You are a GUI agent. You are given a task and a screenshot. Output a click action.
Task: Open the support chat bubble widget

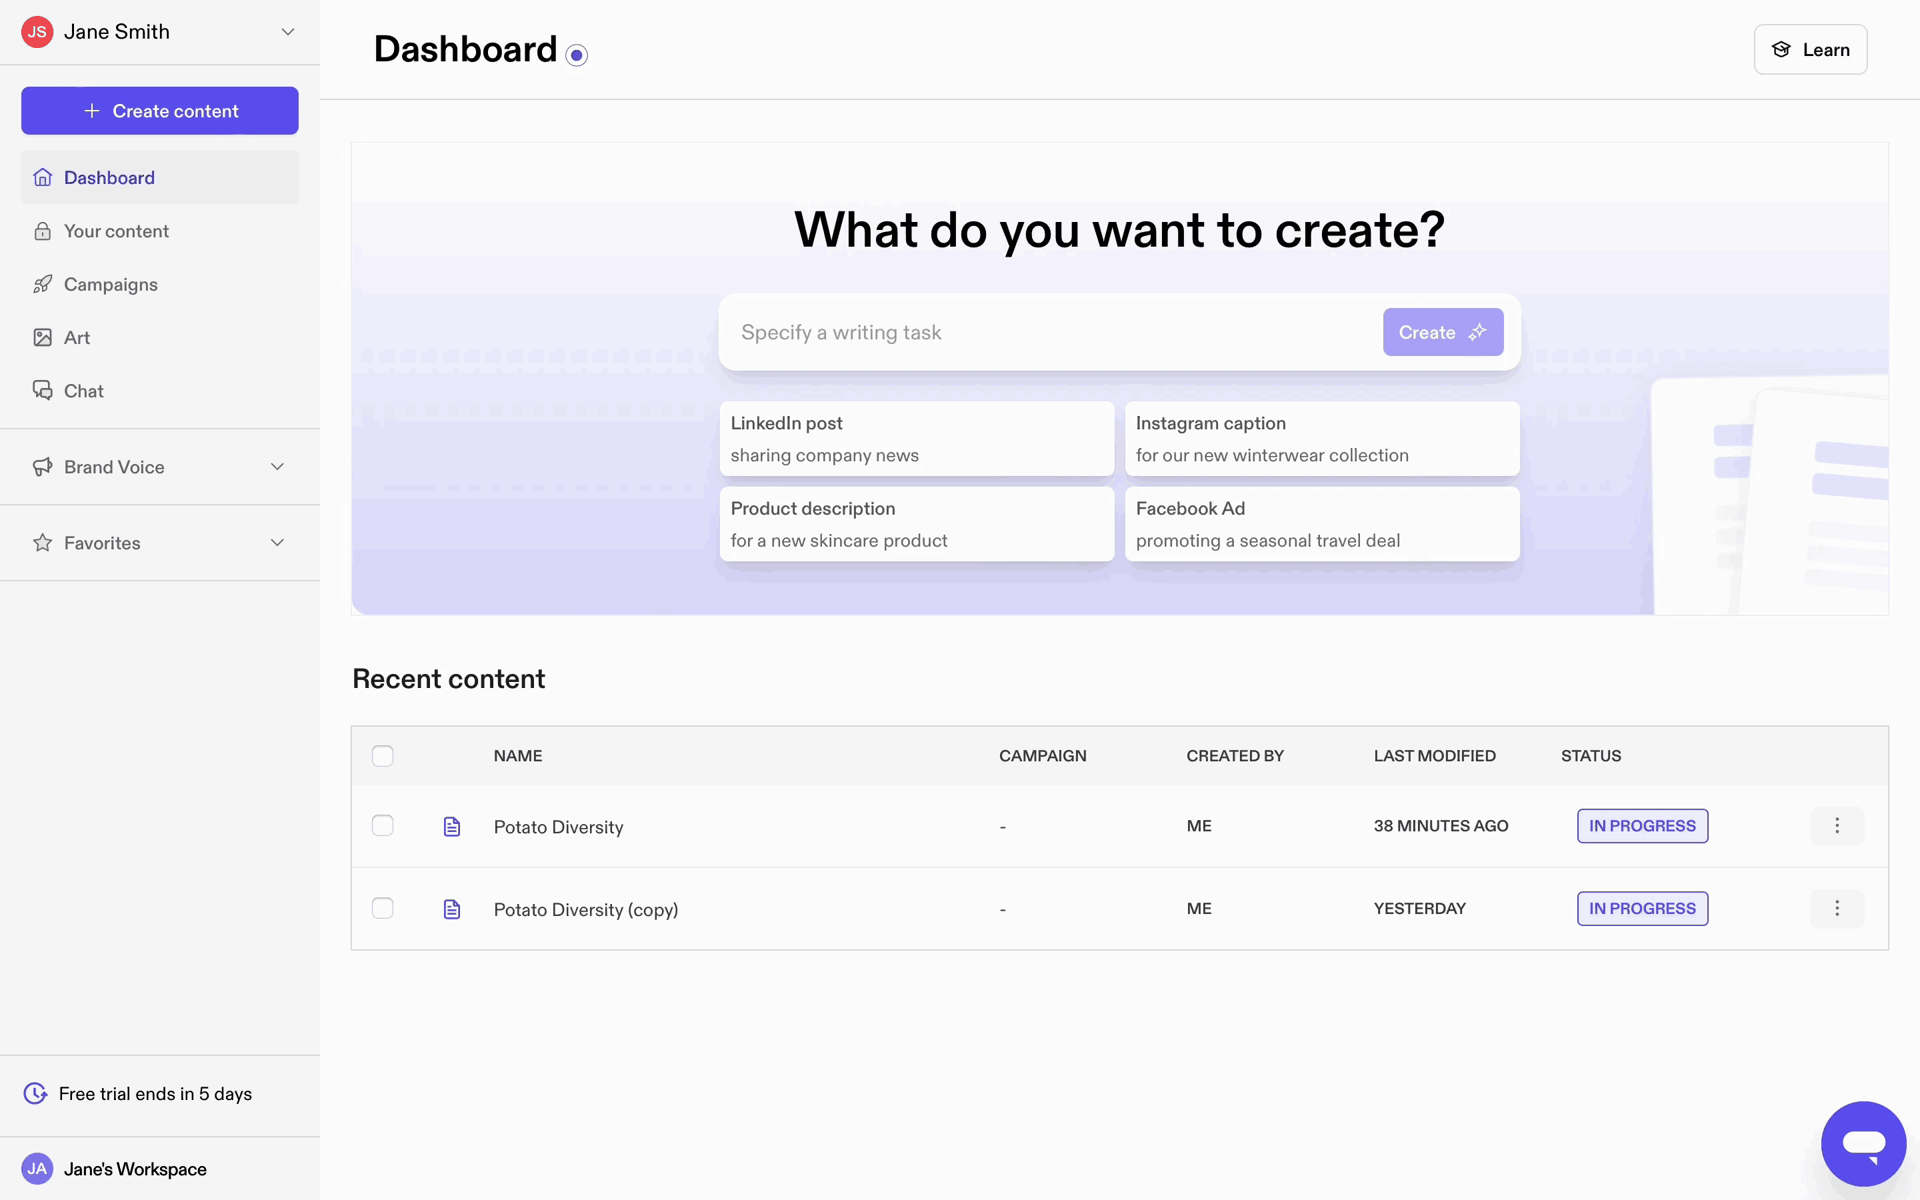(x=1863, y=1144)
